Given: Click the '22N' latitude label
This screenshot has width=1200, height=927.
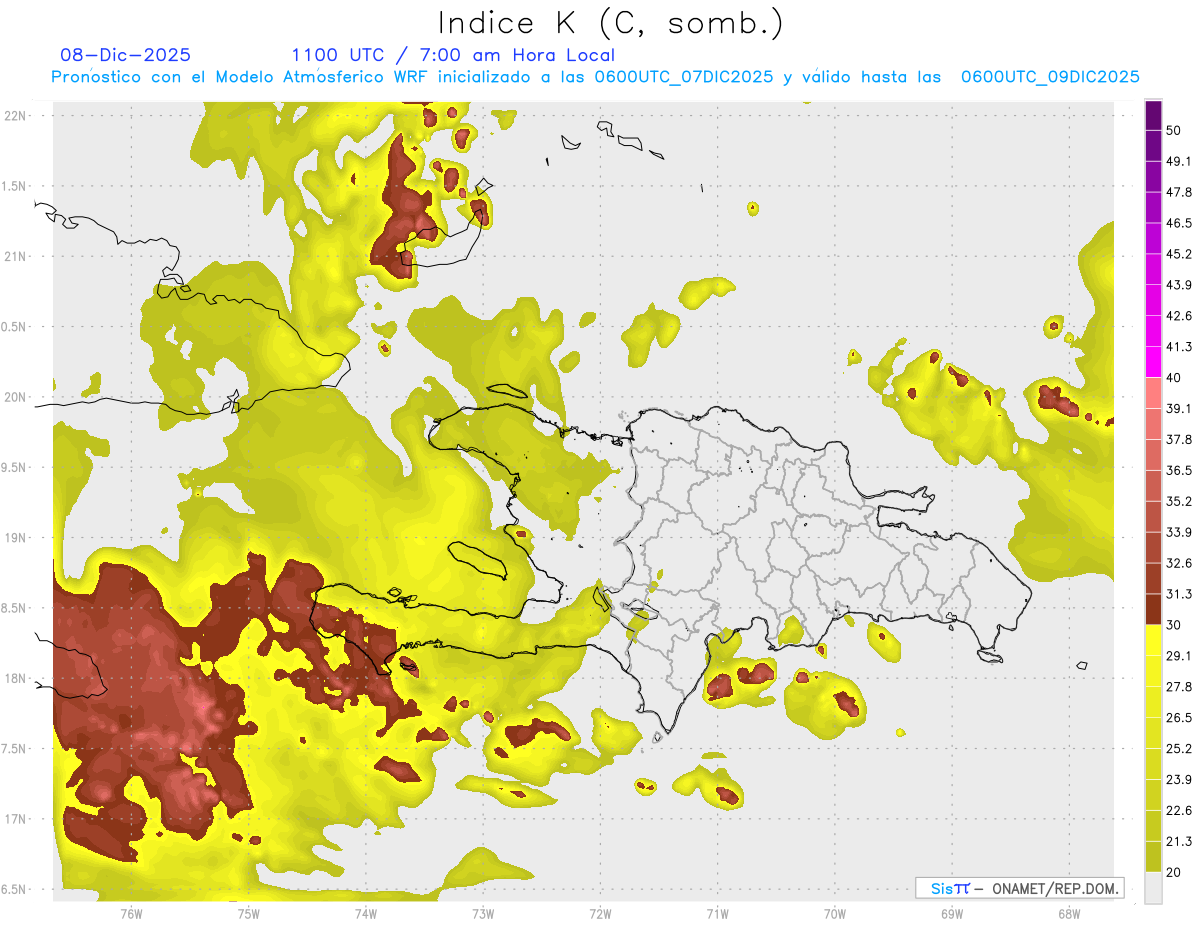Looking at the screenshot, I should click(x=15, y=116).
